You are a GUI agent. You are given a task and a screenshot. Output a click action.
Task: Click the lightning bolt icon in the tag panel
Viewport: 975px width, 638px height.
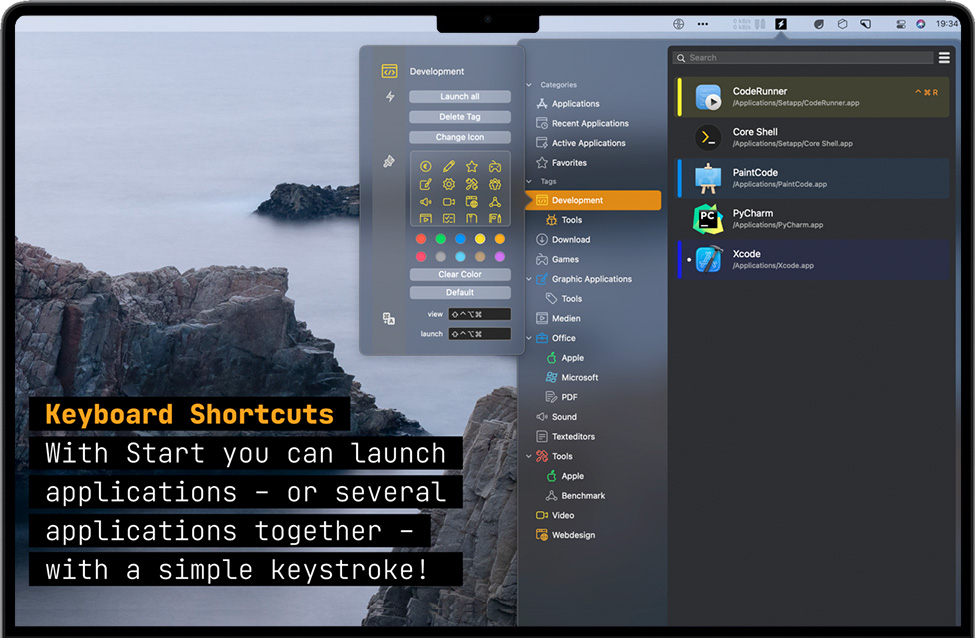(390, 97)
